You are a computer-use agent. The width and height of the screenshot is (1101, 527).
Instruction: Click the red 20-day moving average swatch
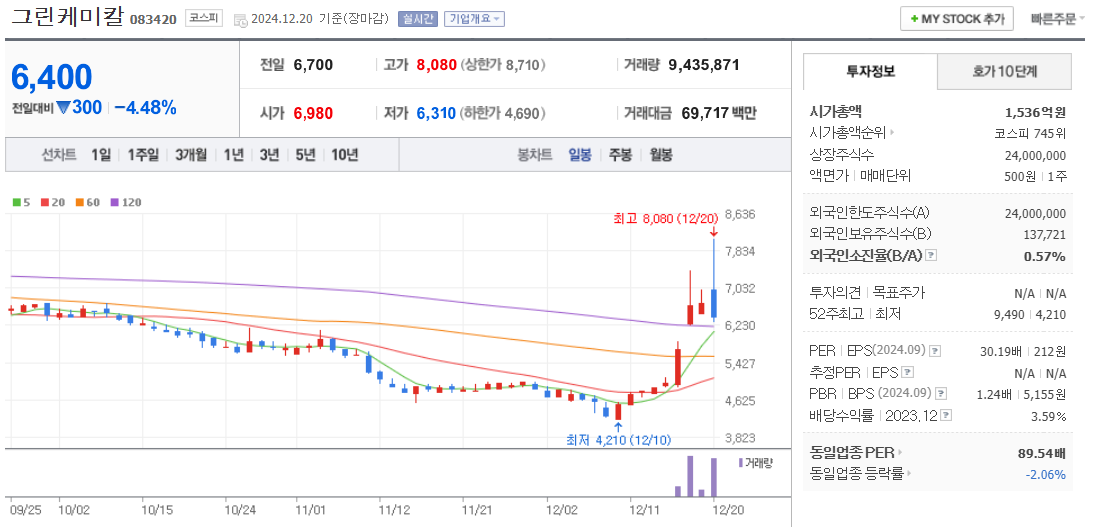(x=44, y=202)
